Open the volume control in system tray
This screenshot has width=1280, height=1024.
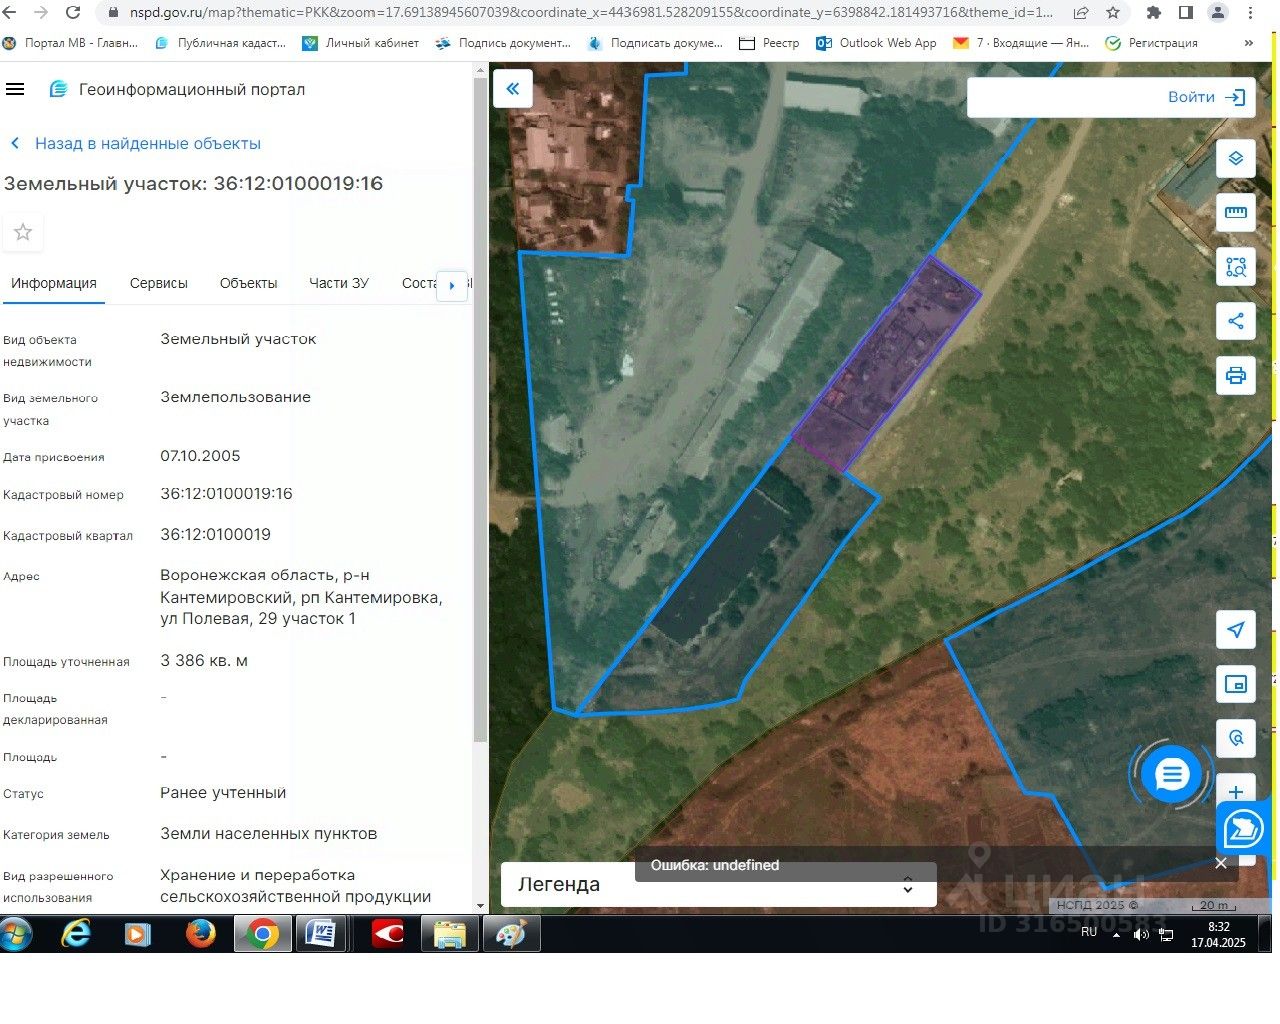click(x=1141, y=934)
